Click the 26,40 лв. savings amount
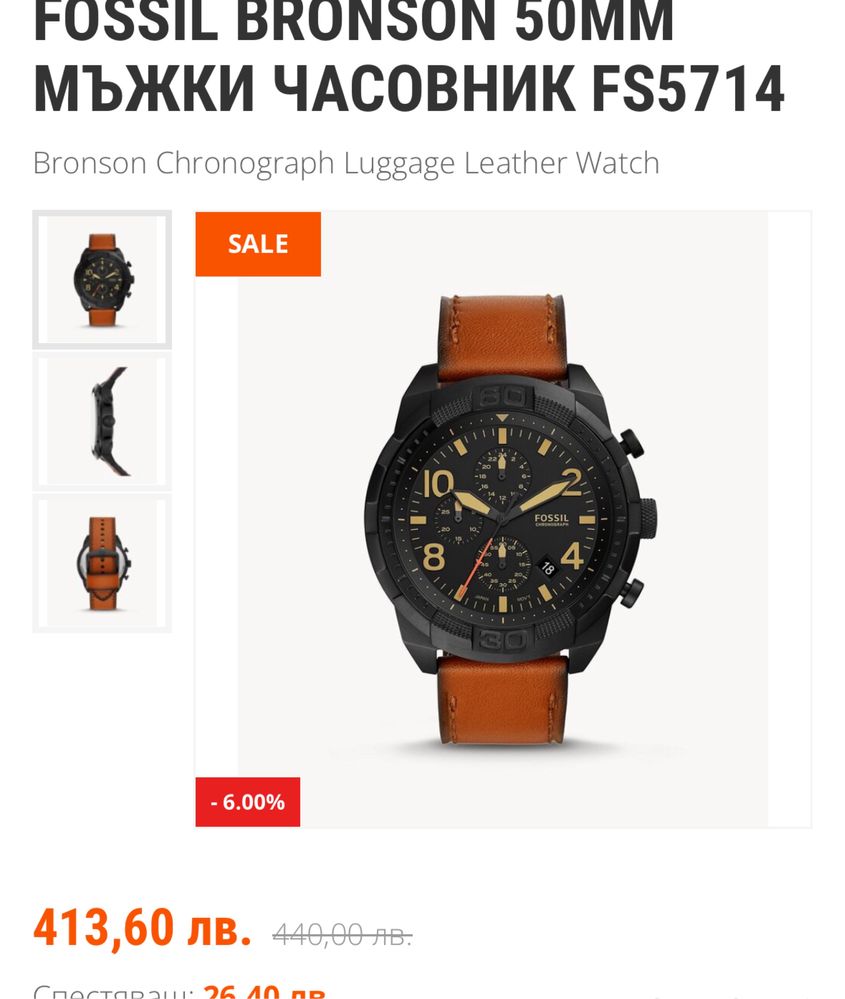 coord(266,991)
